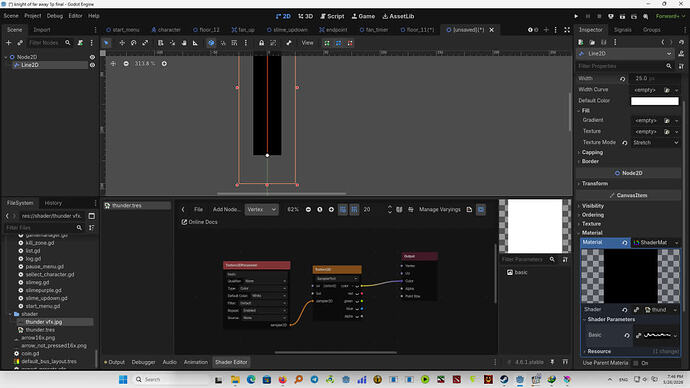
Task: Open the skeleton bone options icon
Action: point(289,43)
